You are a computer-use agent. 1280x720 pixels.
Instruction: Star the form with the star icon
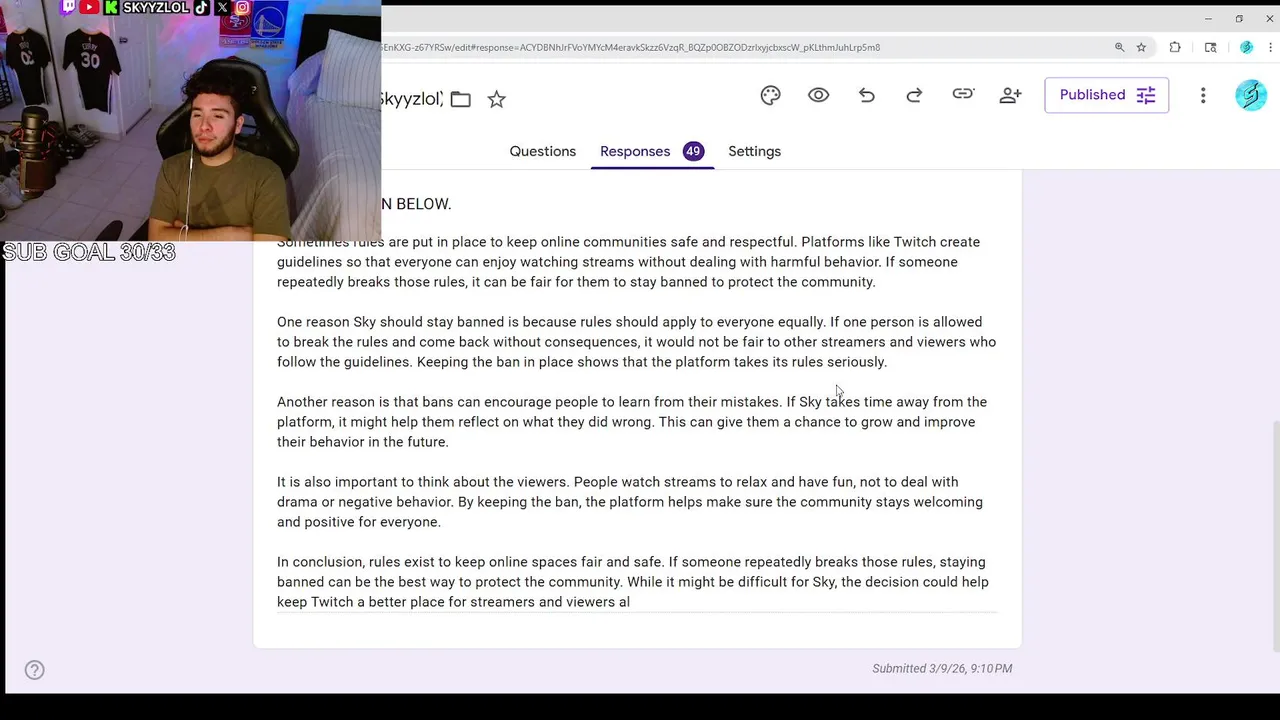click(x=496, y=99)
